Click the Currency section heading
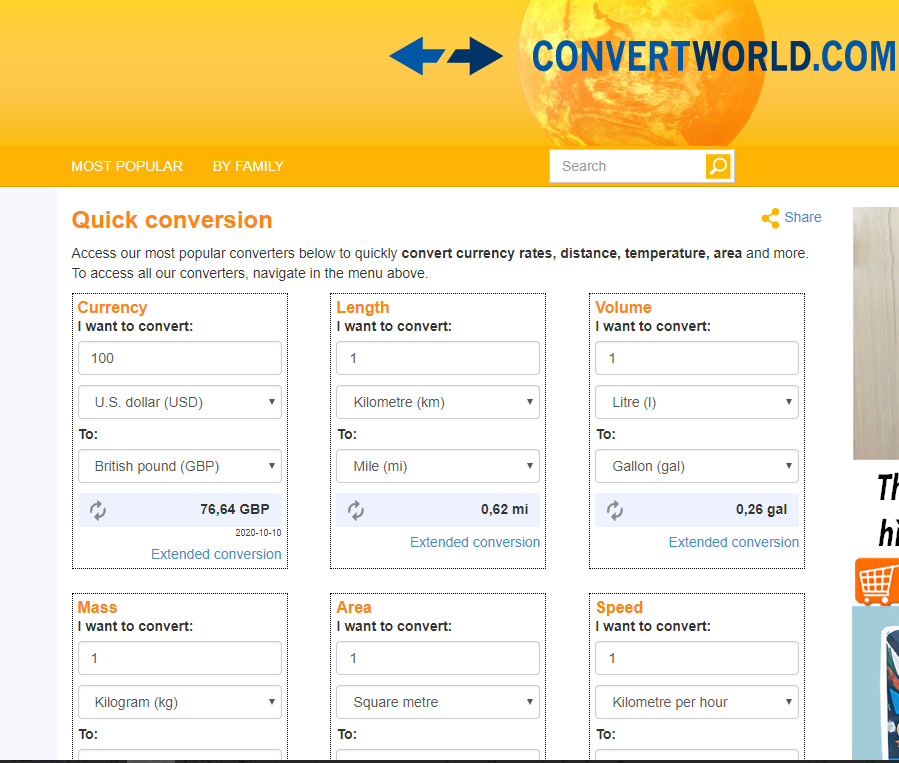 [x=112, y=307]
